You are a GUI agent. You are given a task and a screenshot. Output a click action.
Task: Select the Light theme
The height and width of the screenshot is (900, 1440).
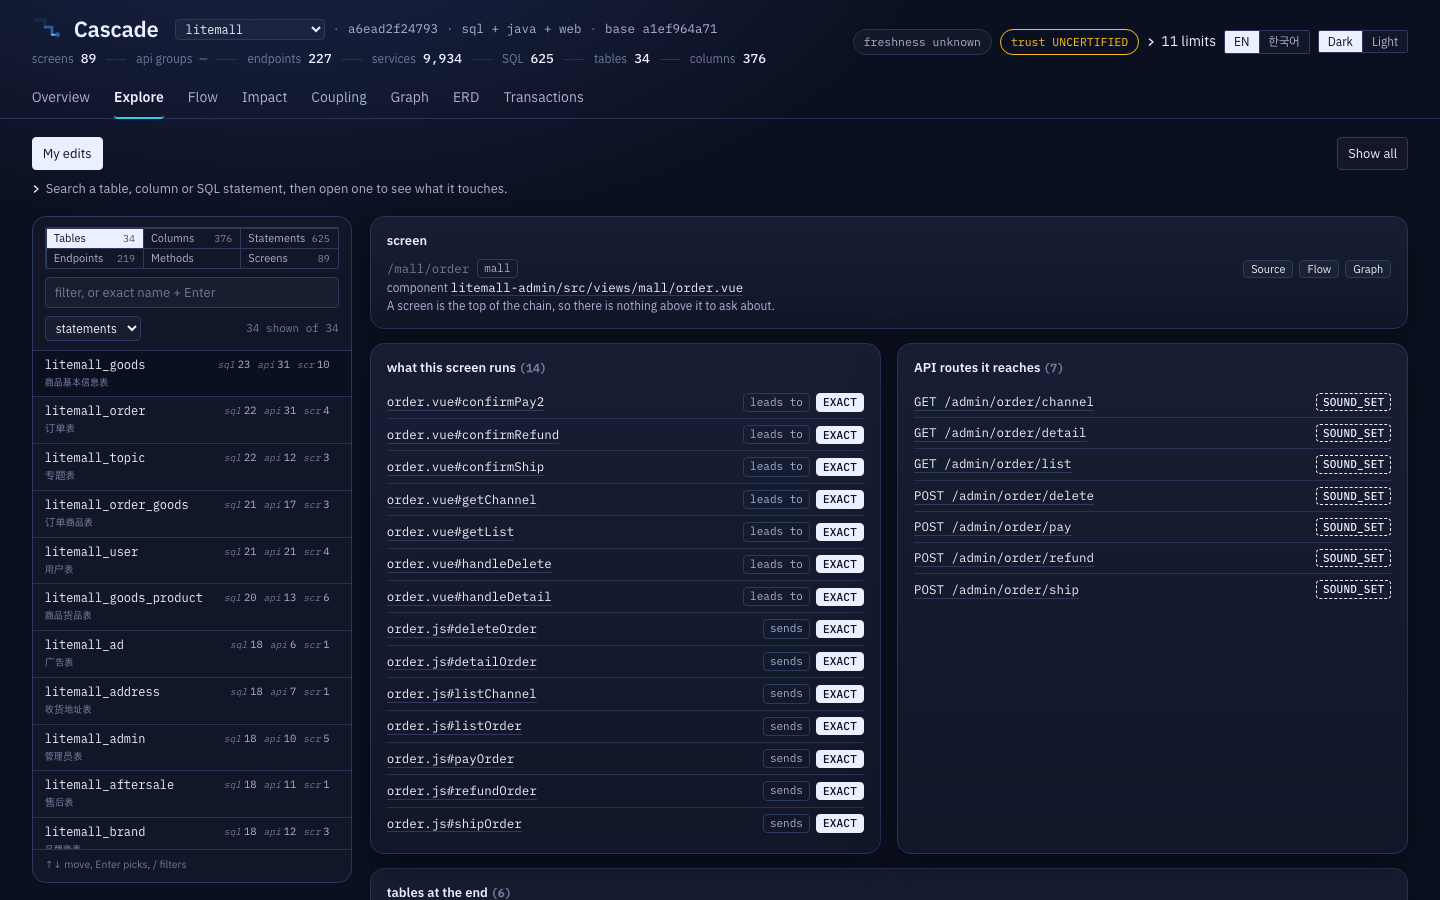coord(1385,42)
